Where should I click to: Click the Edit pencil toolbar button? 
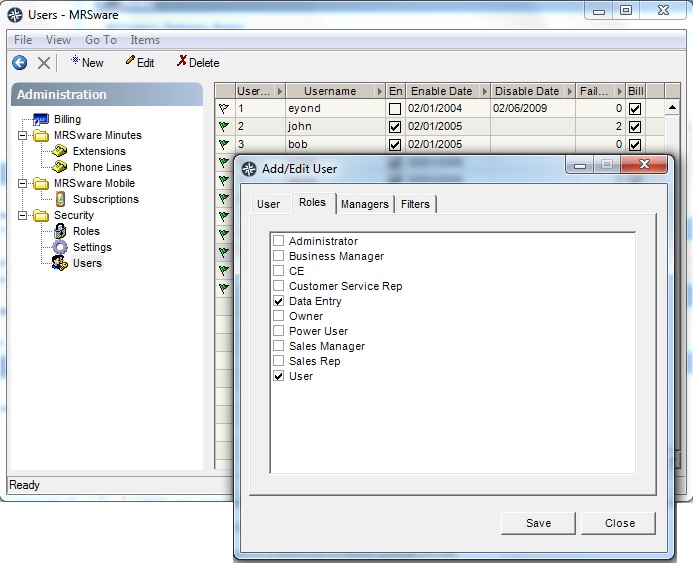click(x=140, y=62)
